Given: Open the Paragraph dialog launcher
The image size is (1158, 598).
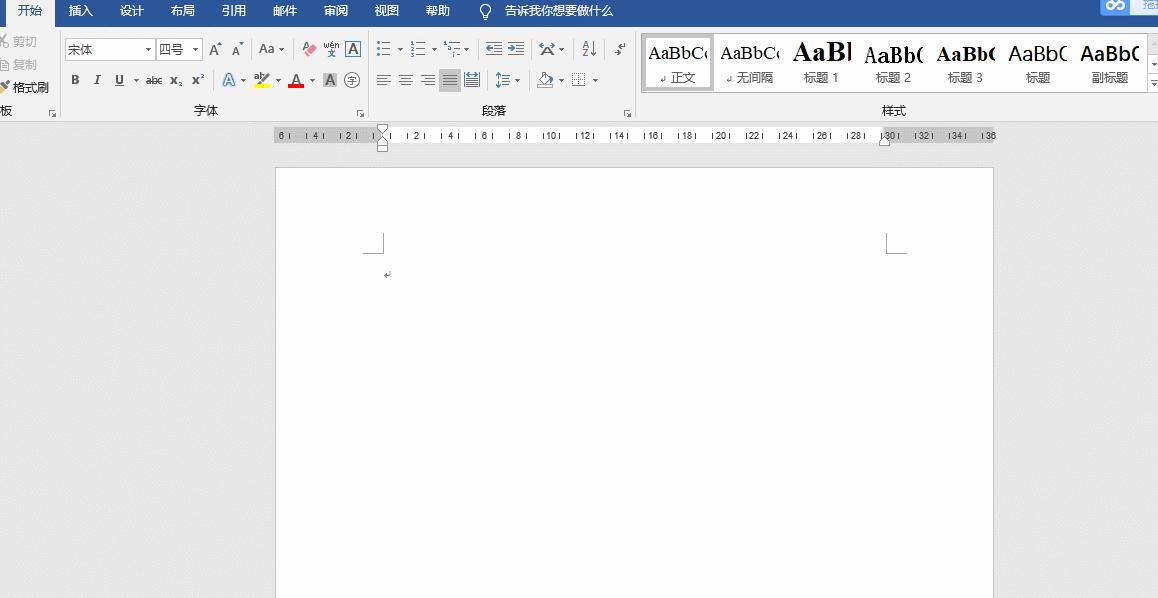Looking at the screenshot, I should click(x=627, y=113).
